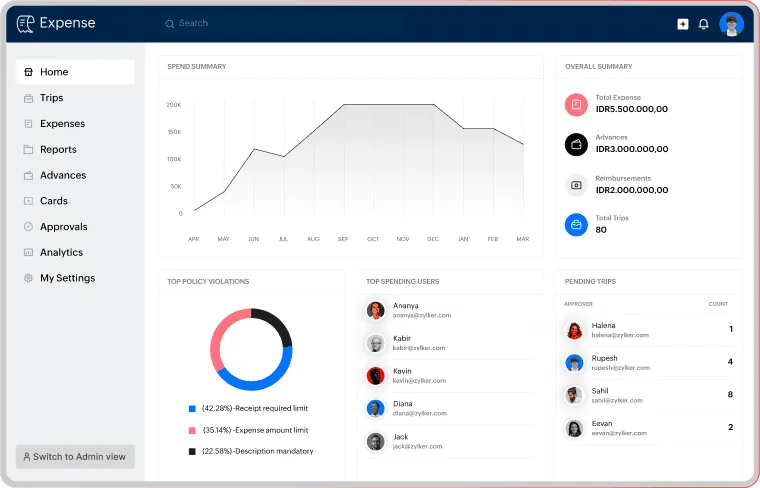Click blue Receipt required limit legend swatch
This screenshot has width=760, height=488.
coord(192,409)
